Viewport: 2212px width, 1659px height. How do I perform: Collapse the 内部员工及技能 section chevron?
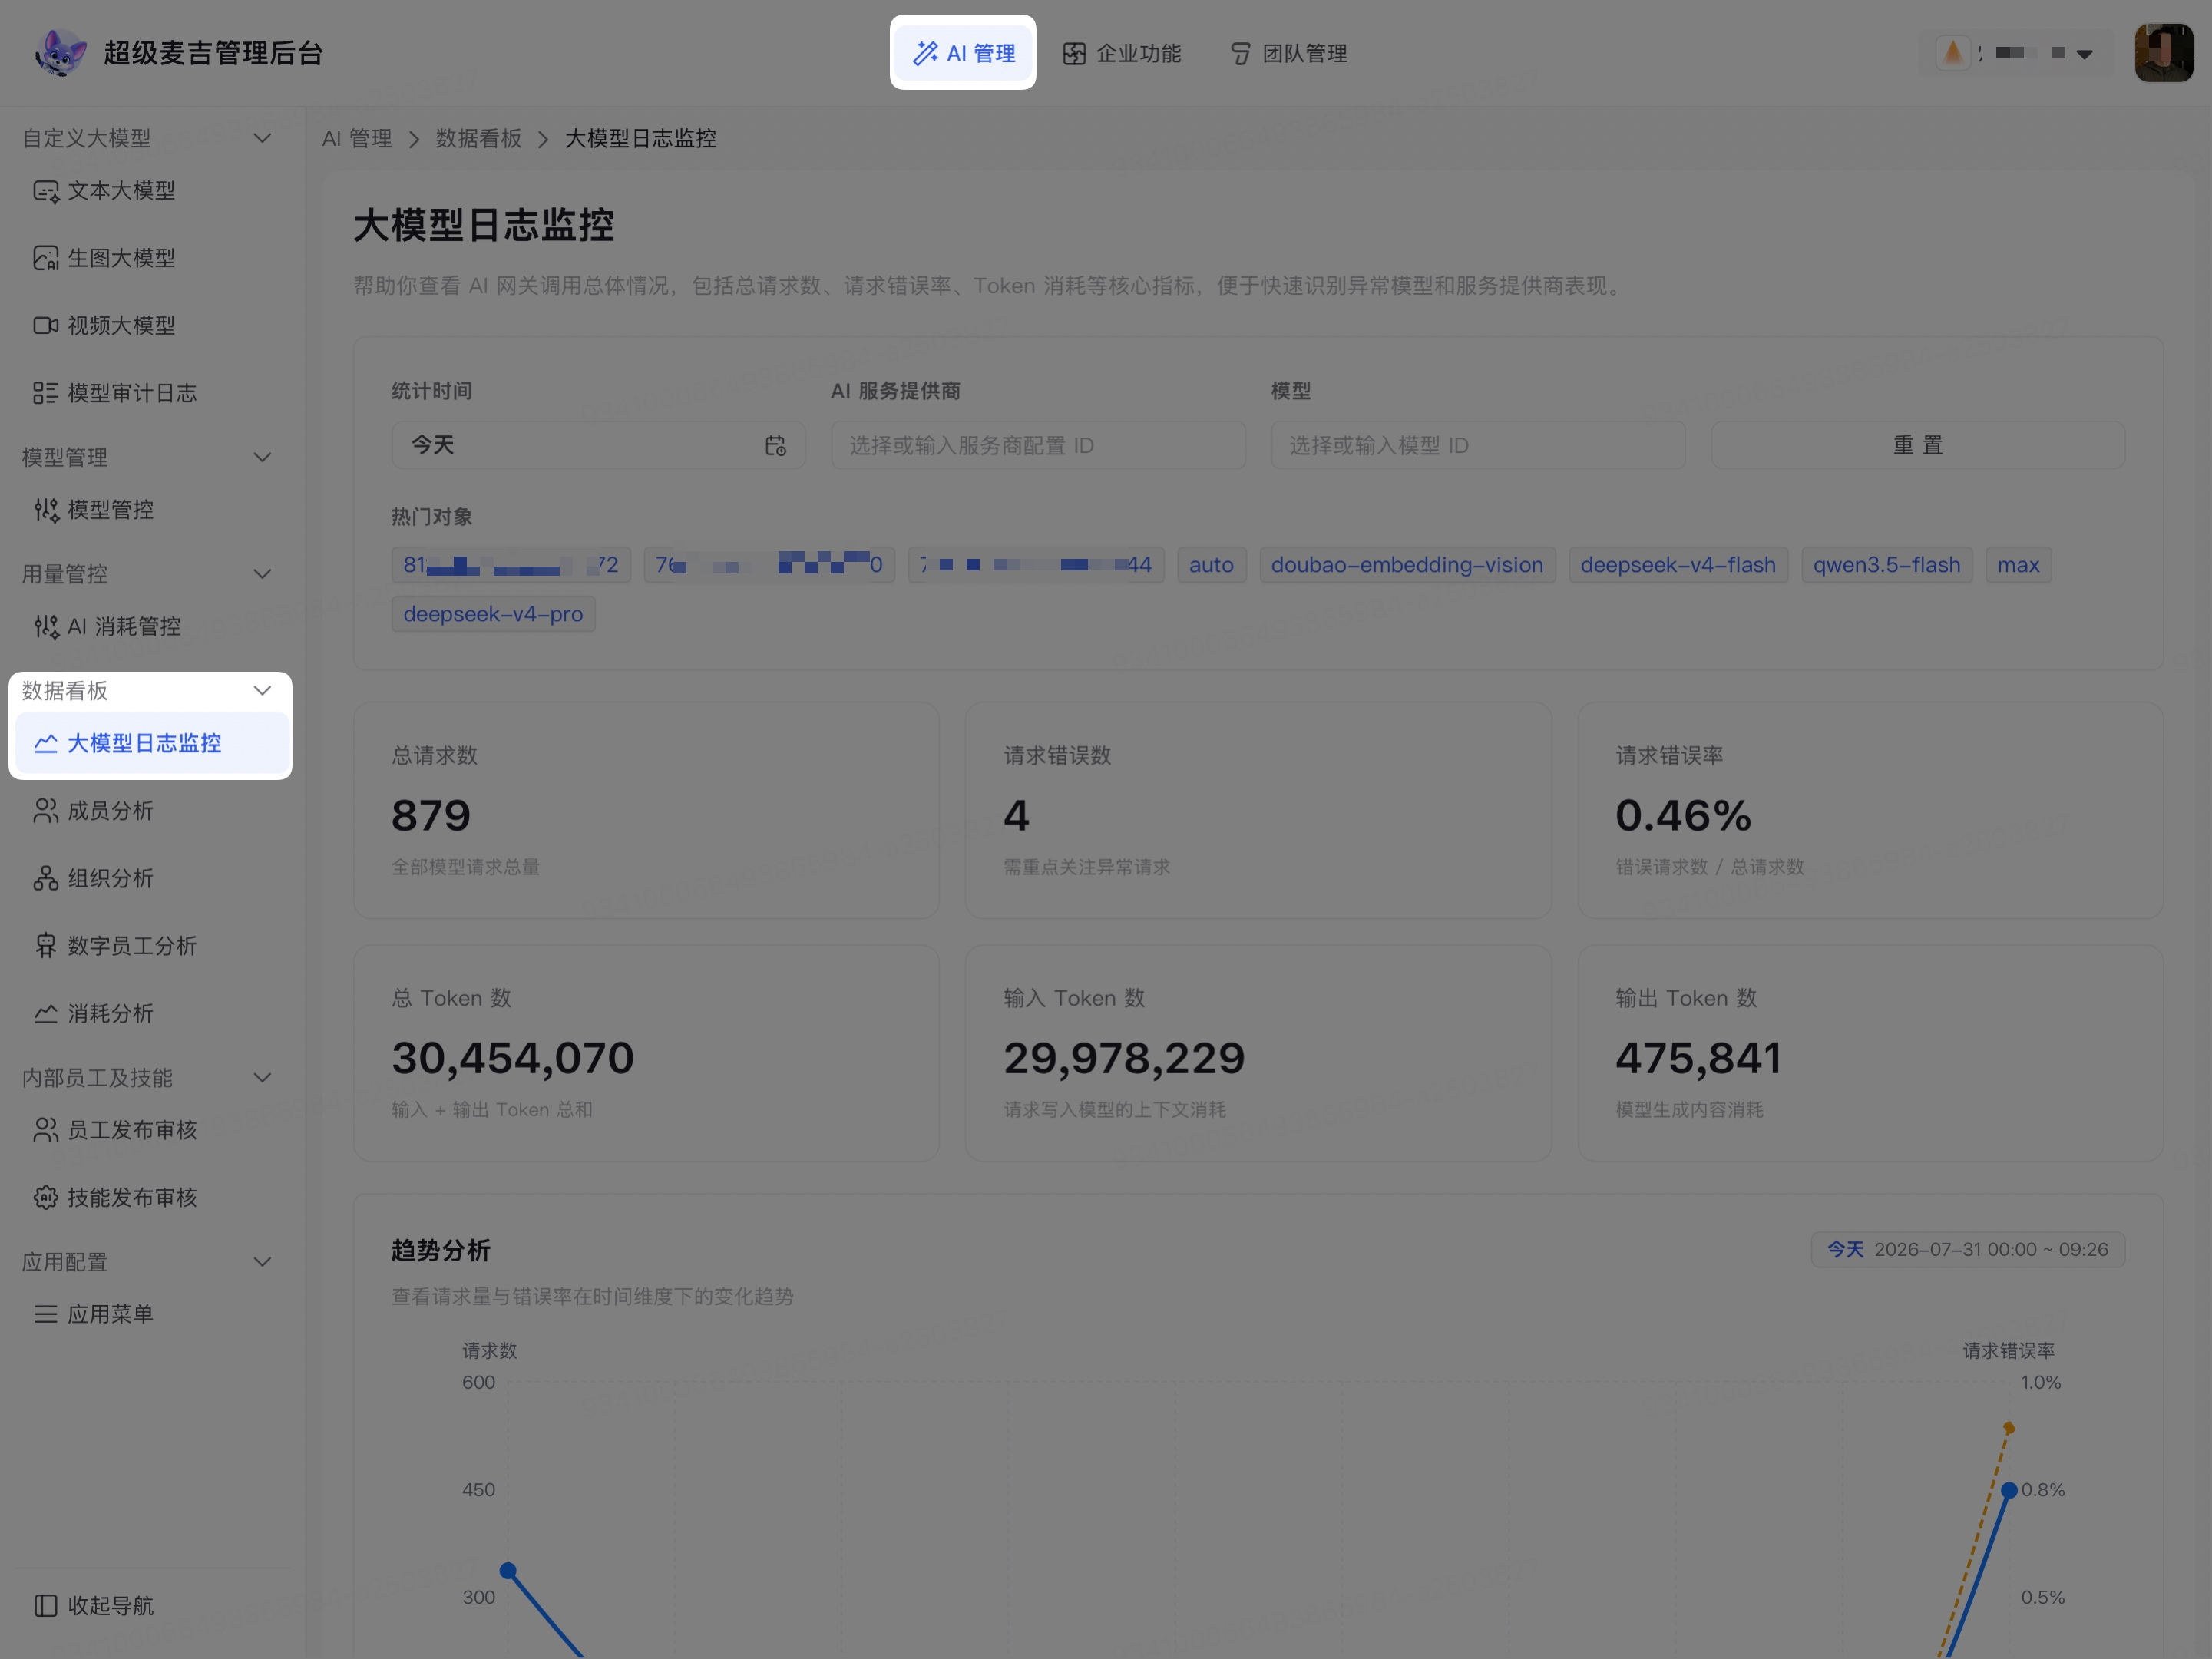(x=263, y=1078)
